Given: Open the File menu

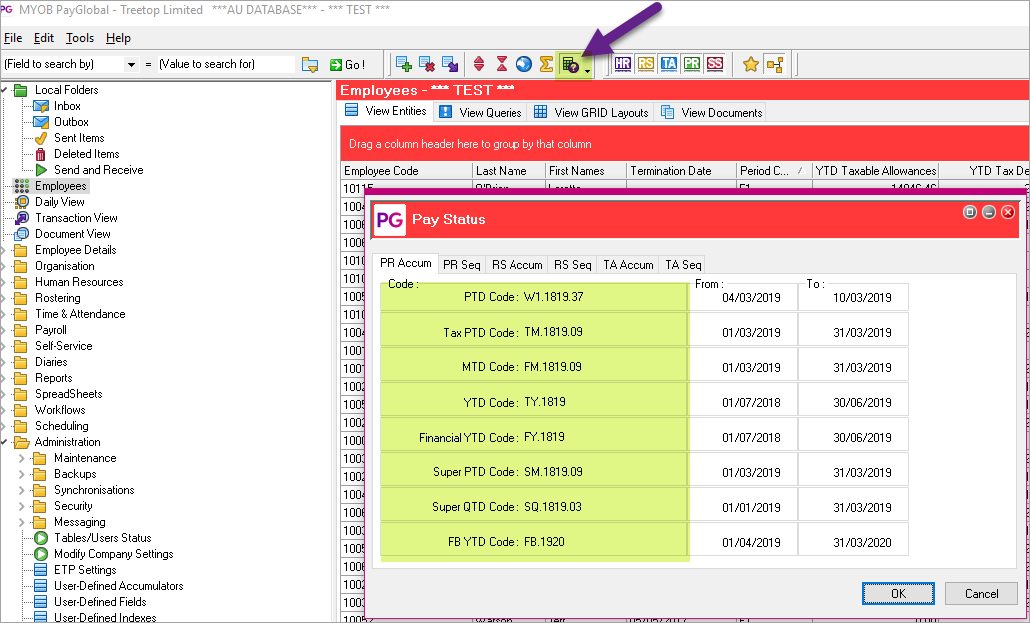Looking at the screenshot, I should [12, 38].
